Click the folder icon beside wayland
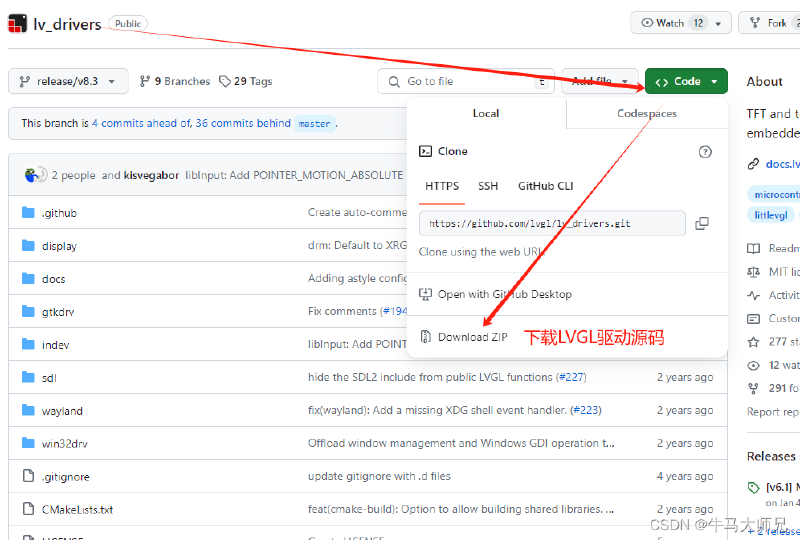Image resolution: width=800 pixels, height=540 pixels. [x=28, y=410]
